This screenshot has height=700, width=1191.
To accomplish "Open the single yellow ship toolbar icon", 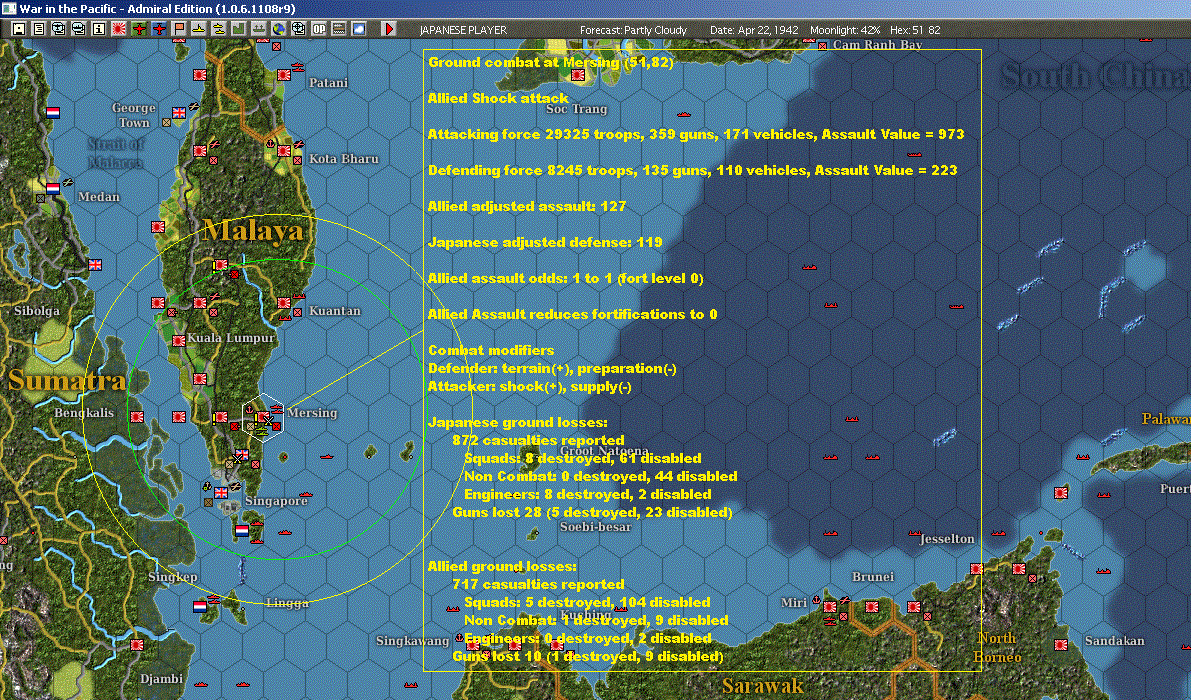I will pos(199,29).
